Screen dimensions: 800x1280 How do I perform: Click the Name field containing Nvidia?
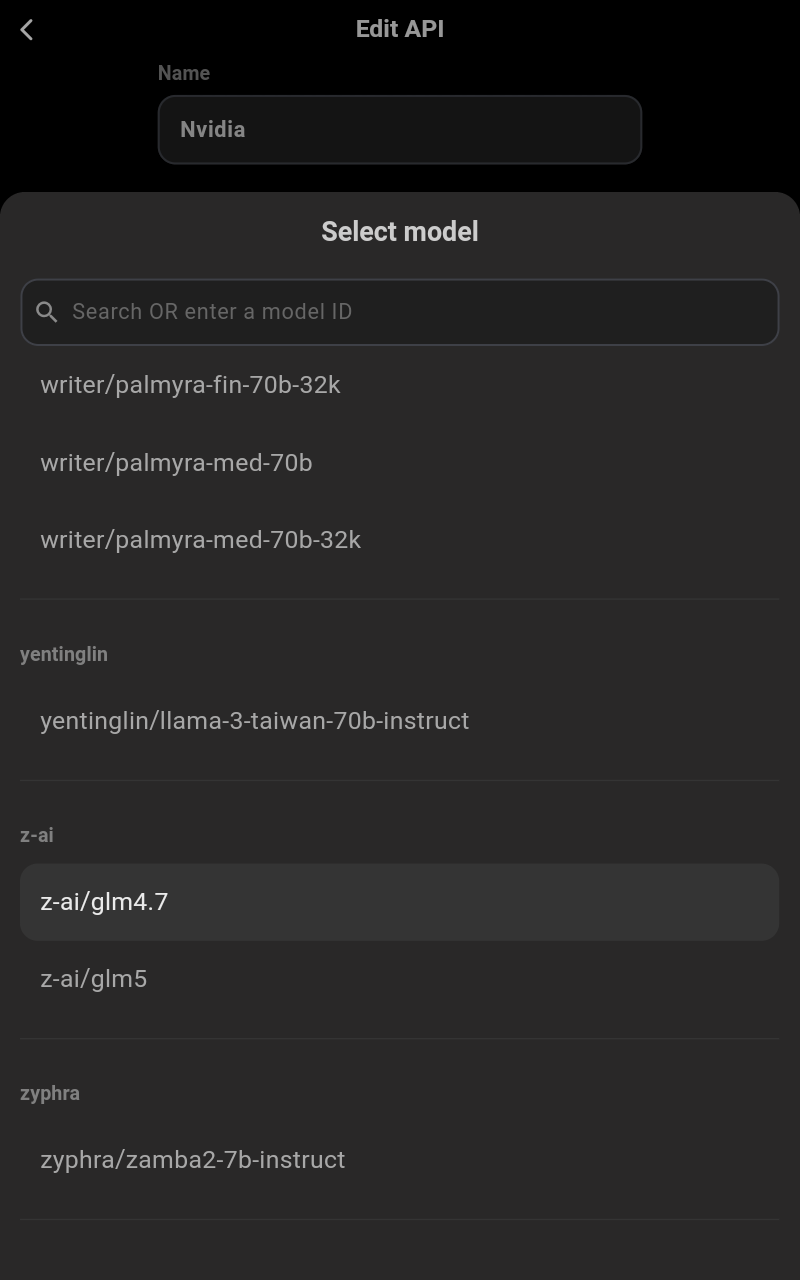(399, 130)
